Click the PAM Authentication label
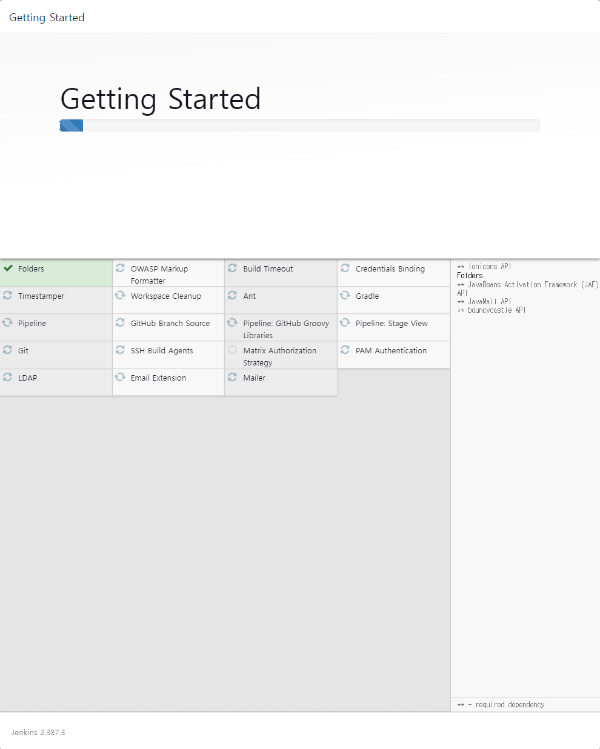Image resolution: width=600 pixels, height=749 pixels. (x=391, y=351)
